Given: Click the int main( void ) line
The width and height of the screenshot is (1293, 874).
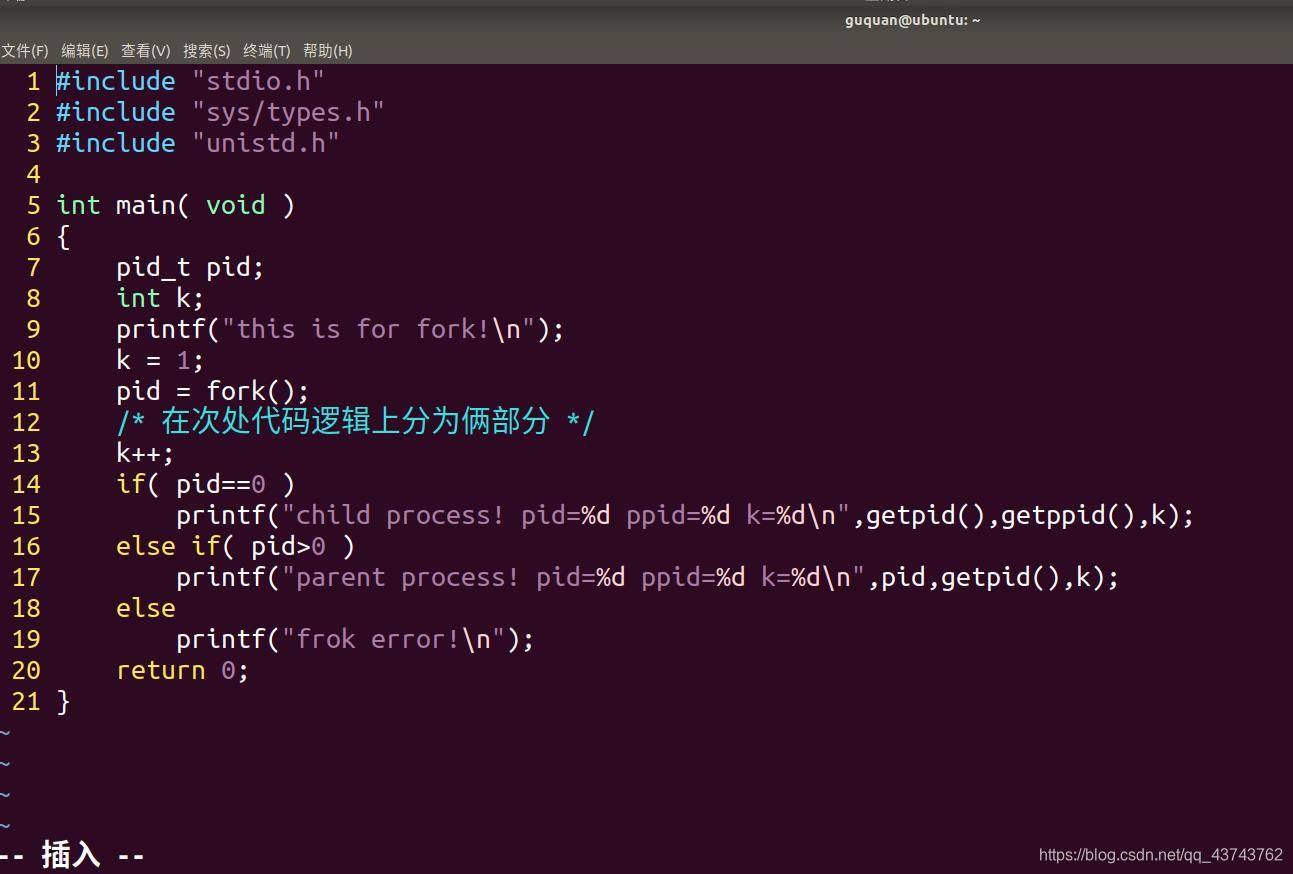Looking at the screenshot, I should pyautogui.click(x=176, y=205).
